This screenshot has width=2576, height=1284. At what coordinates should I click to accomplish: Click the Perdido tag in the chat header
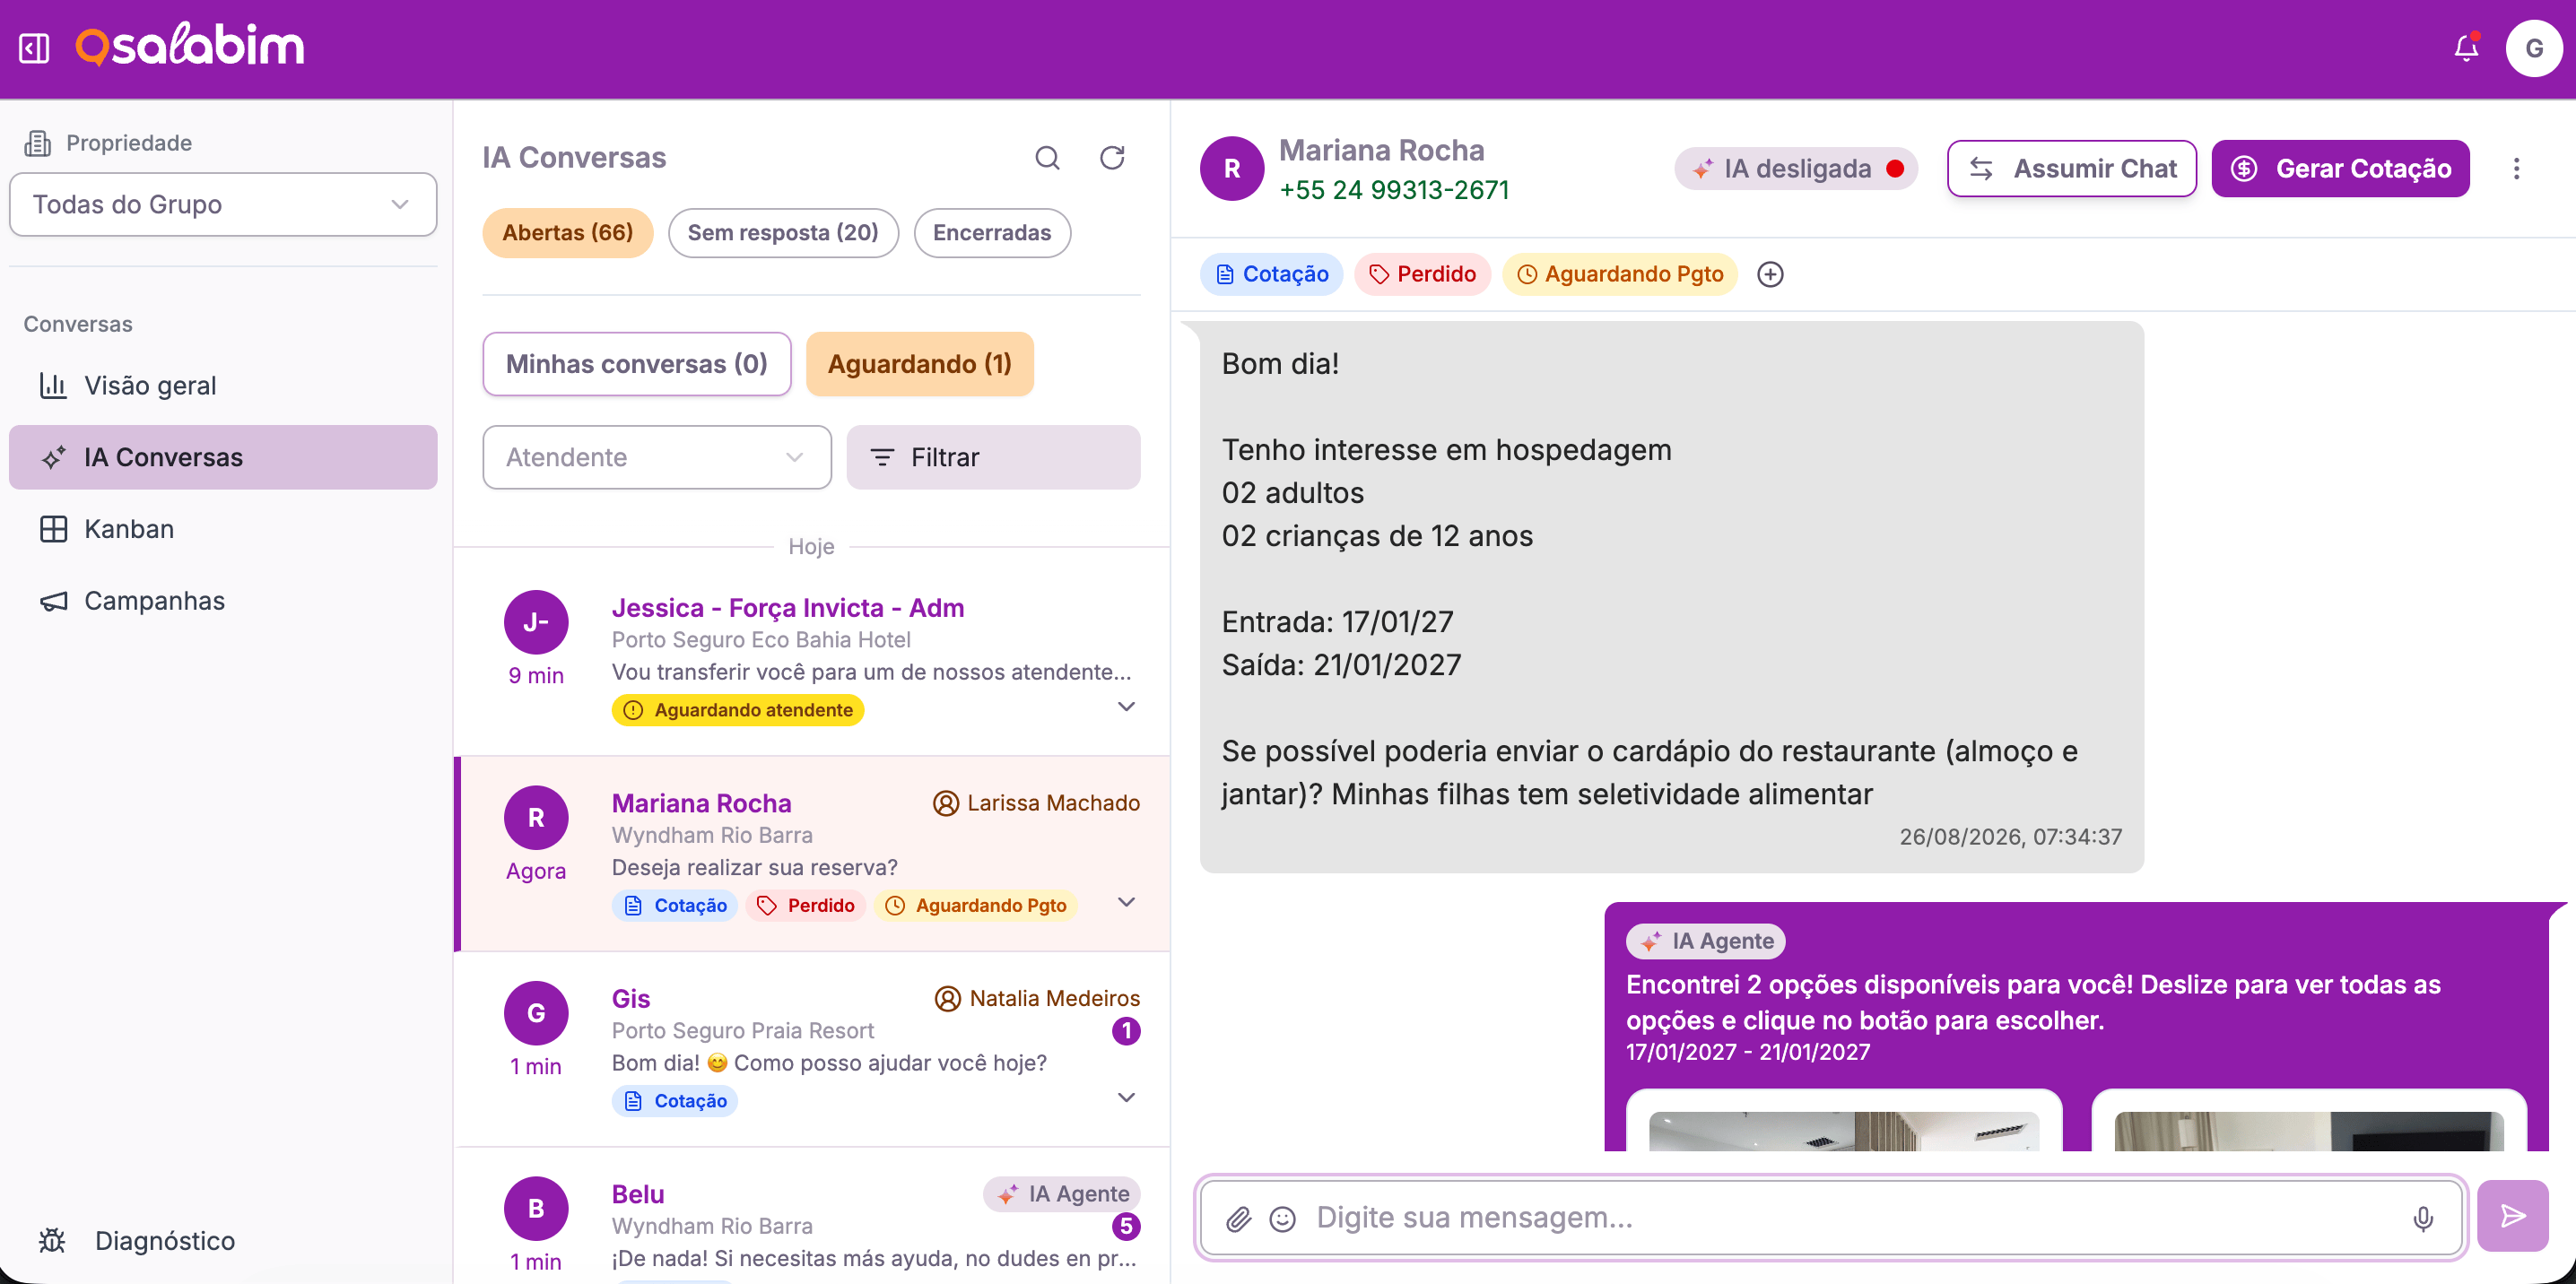1422,274
